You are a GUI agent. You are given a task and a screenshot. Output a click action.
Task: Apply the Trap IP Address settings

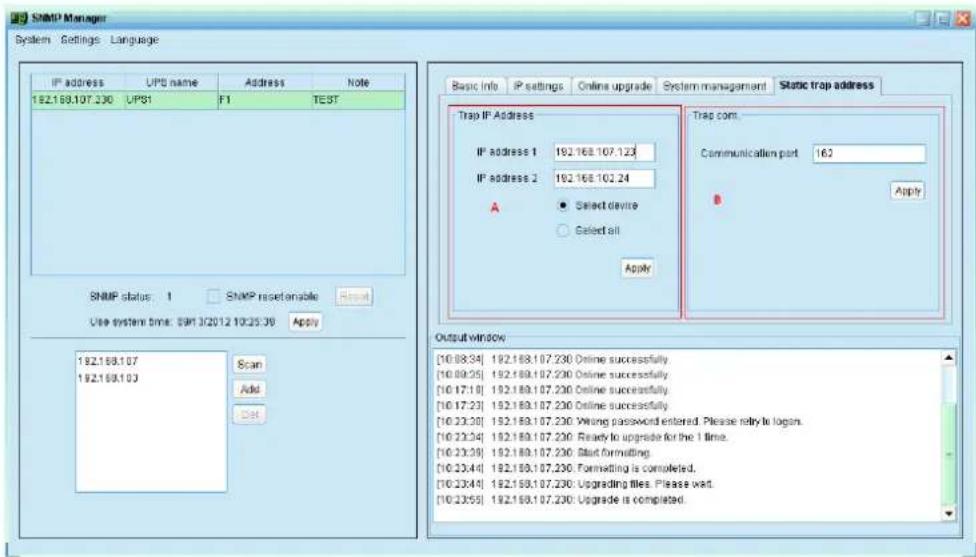pos(637,268)
